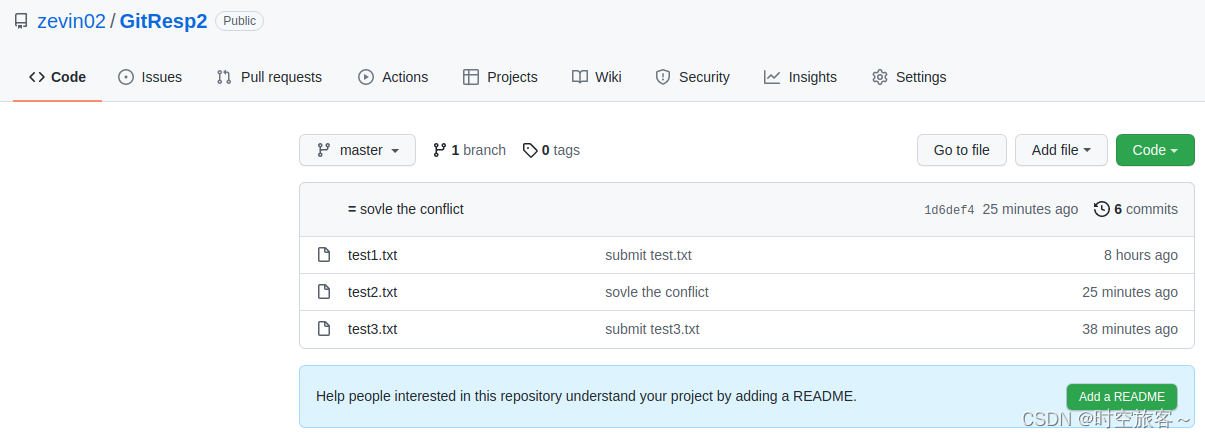
Task: Click the history clock icon beside 6 commits
Action: tap(1102, 209)
